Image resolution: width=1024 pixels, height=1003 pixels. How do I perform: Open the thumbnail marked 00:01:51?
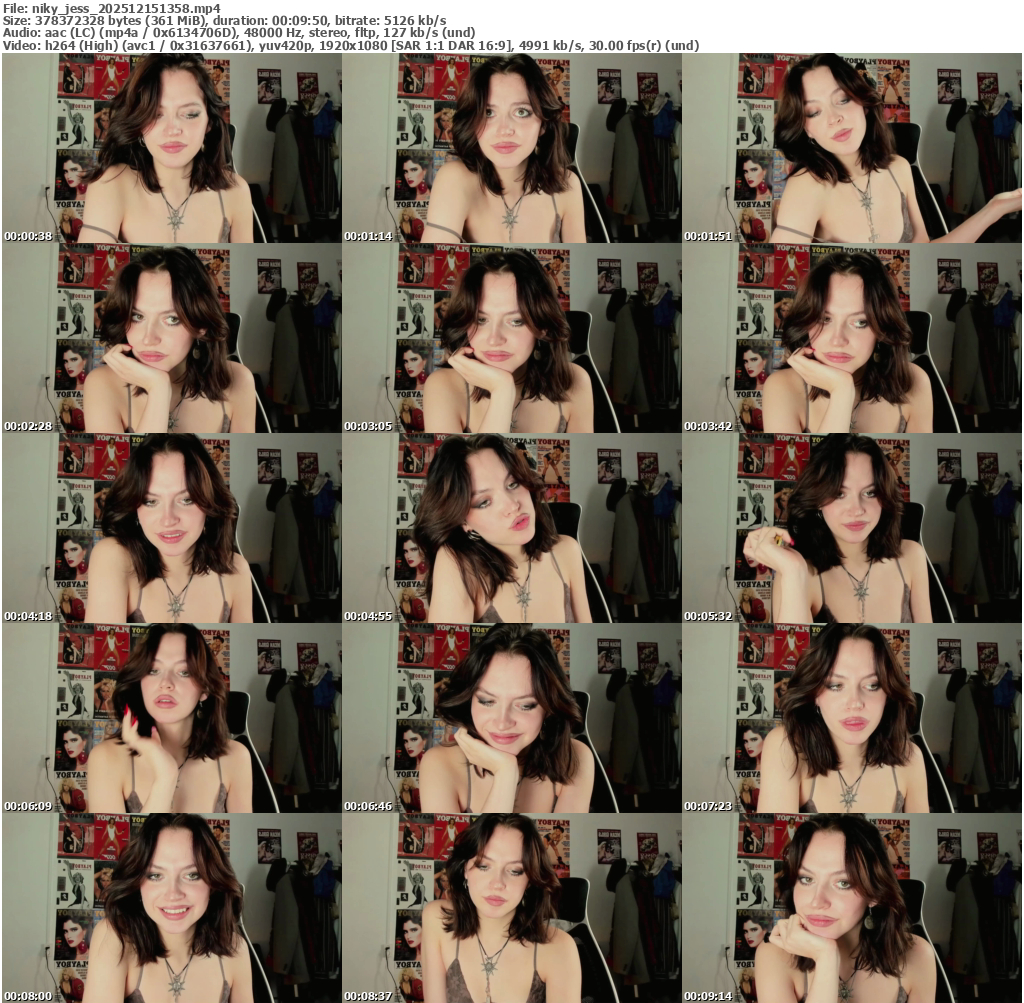[851, 148]
